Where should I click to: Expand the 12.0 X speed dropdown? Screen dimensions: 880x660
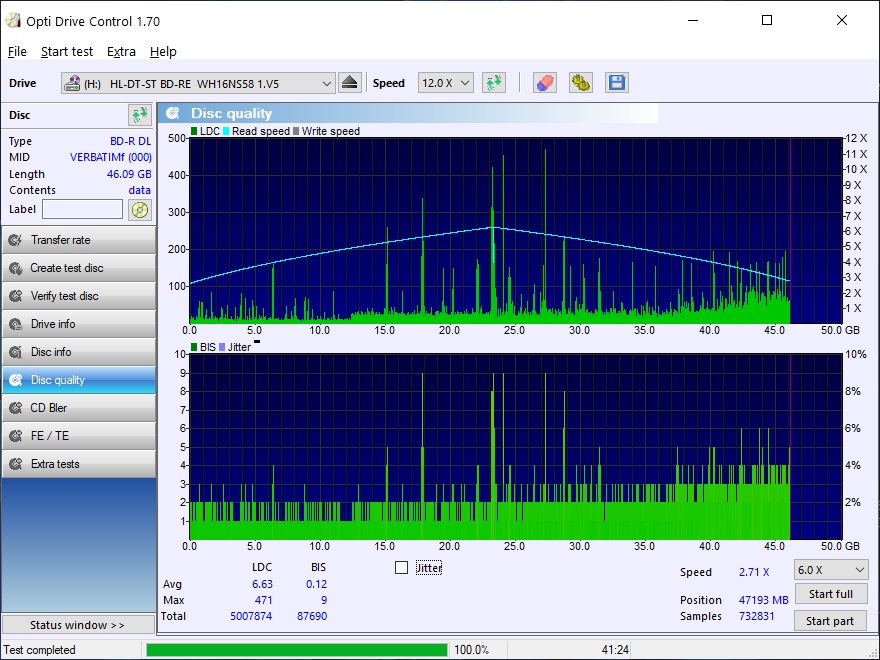pos(445,83)
